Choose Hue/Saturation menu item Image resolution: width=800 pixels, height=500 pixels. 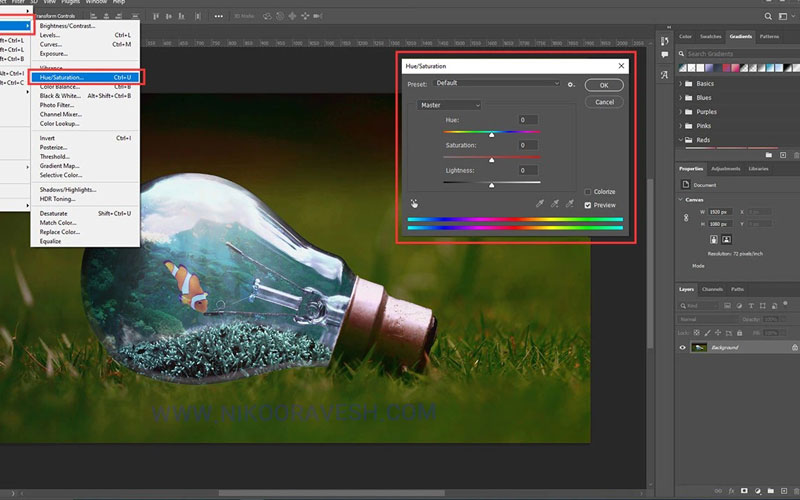[x=85, y=78]
